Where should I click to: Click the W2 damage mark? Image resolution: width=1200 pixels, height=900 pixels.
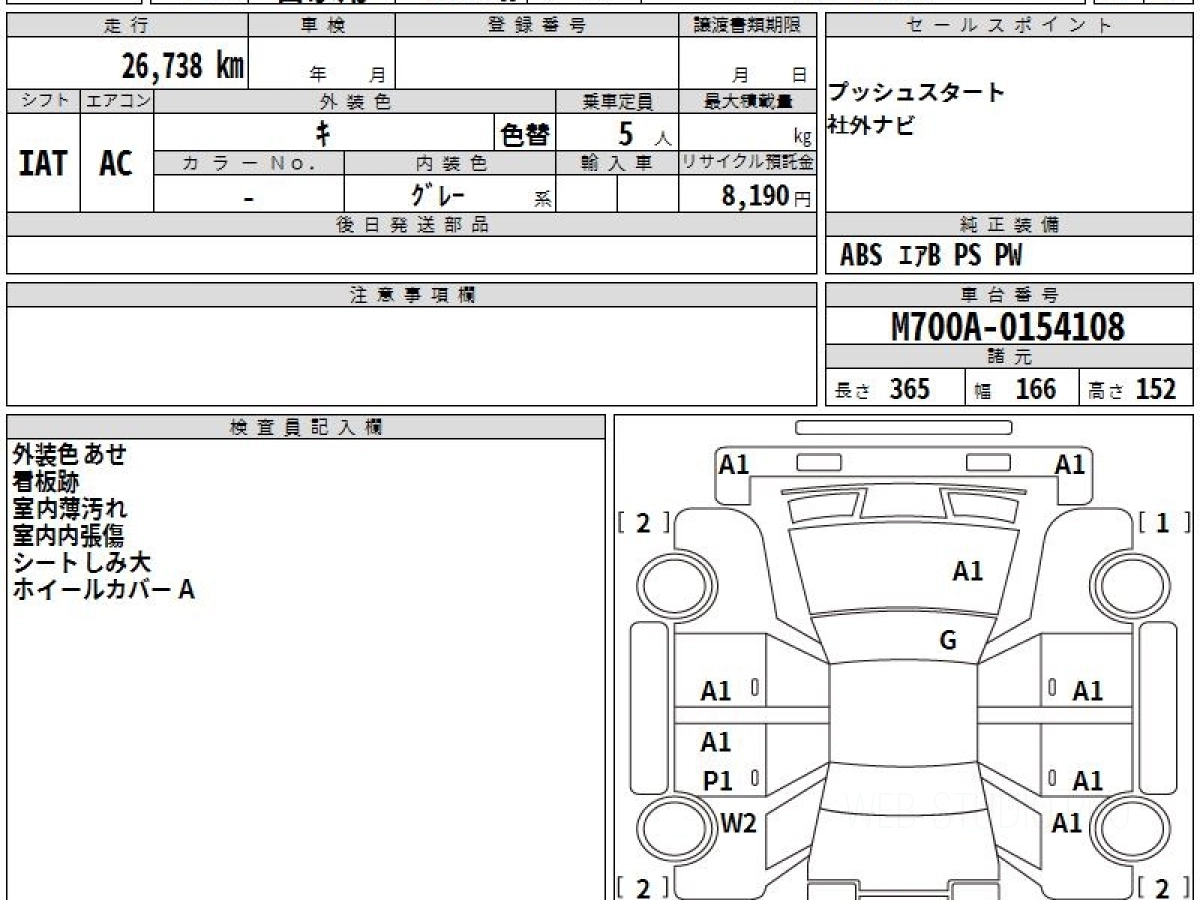click(739, 824)
